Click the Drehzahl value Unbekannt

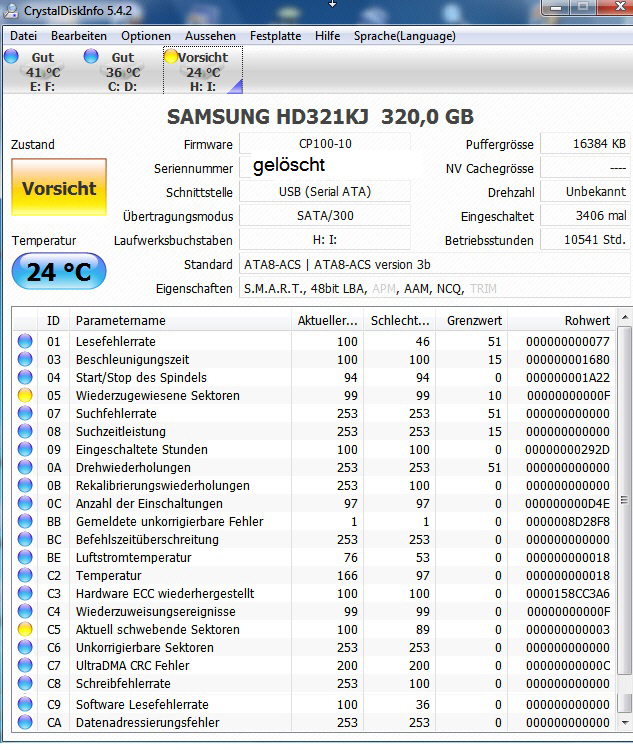[586, 191]
